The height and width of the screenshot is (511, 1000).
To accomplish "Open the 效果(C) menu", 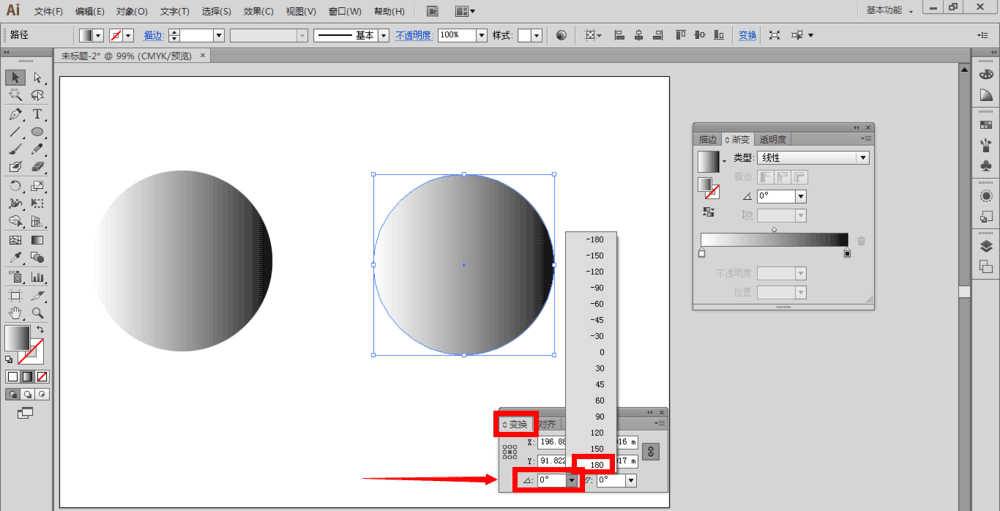I will point(258,11).
